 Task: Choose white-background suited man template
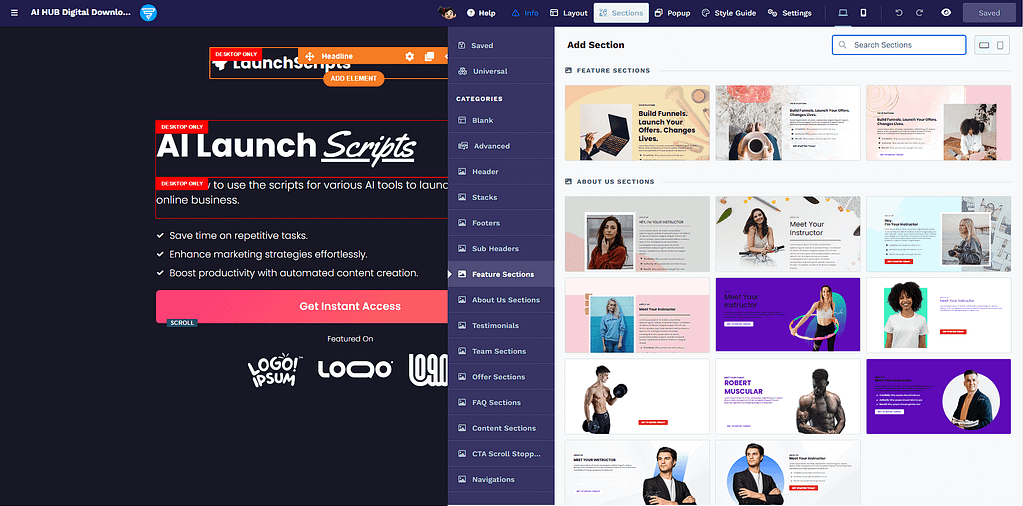pyautogui.click(x=637, y=473)
